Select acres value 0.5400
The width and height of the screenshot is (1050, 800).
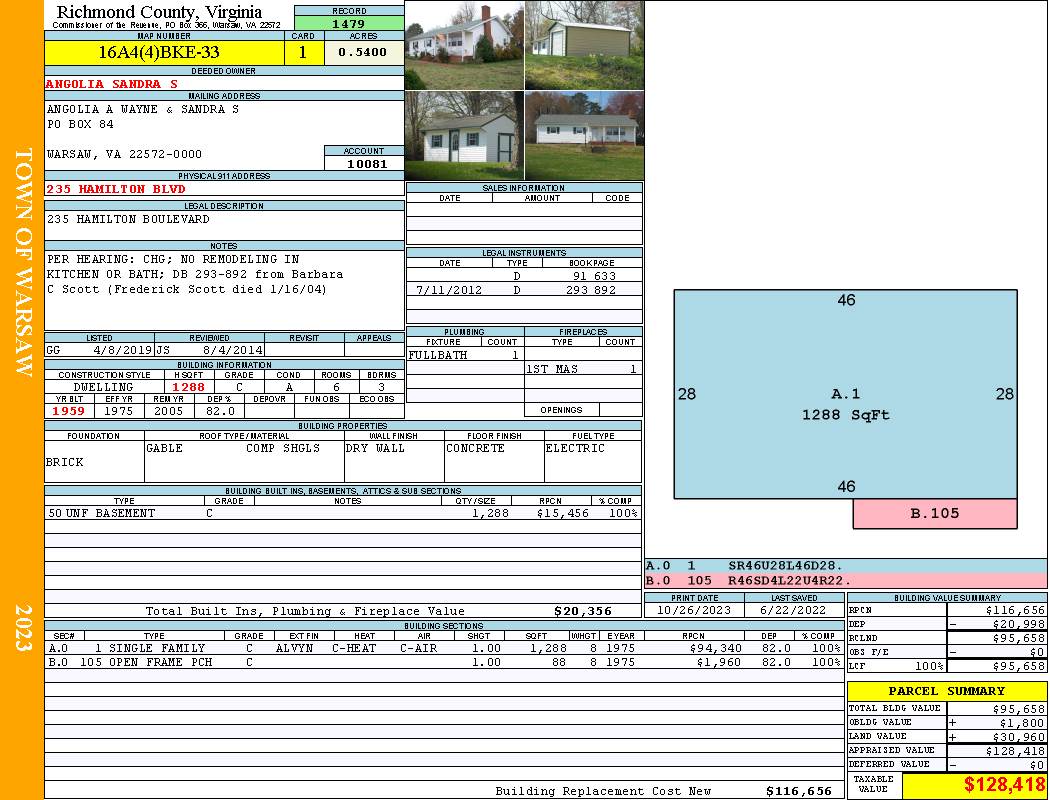[362, 52]
